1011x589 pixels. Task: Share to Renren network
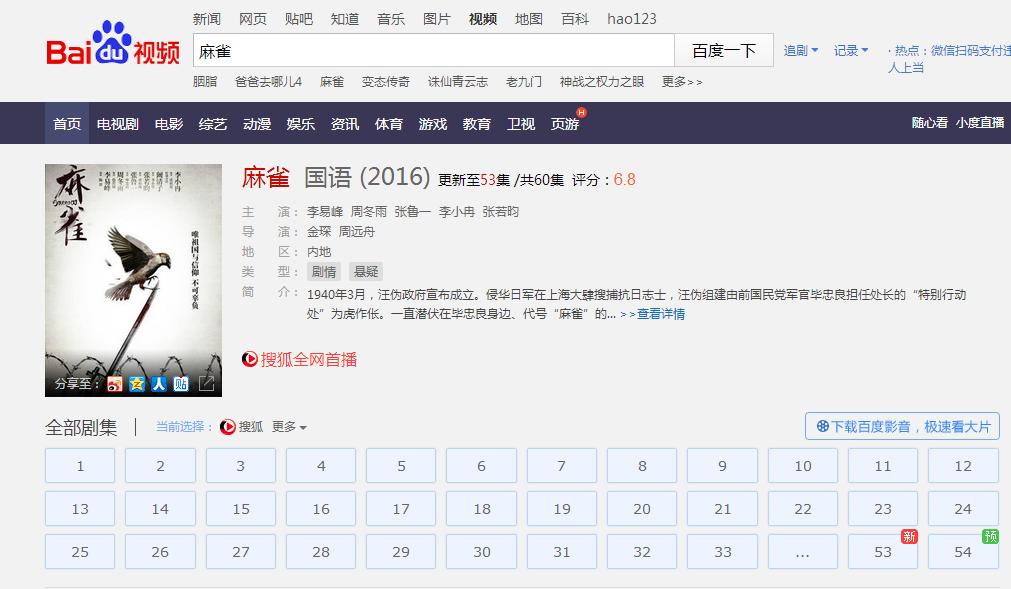[x=157, y=384]
